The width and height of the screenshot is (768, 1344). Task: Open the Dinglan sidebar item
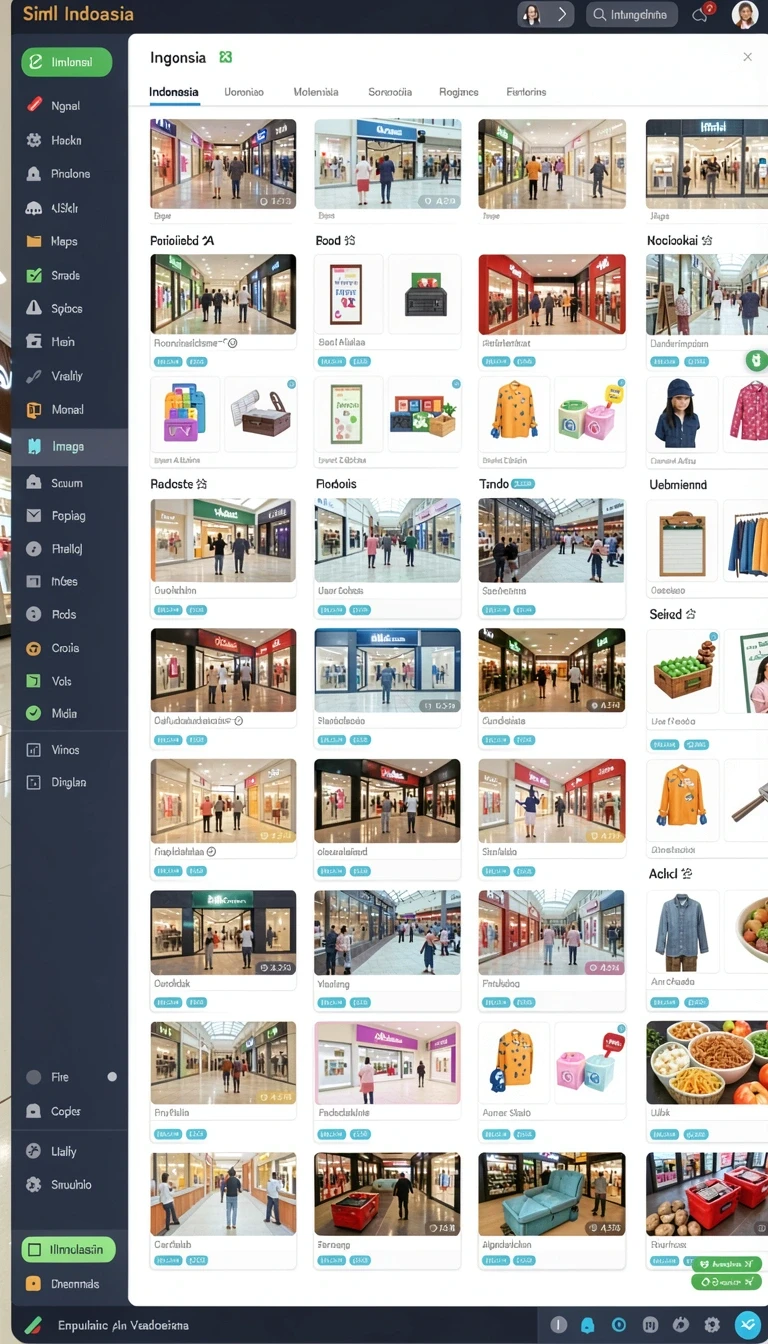pyautogui.click(x=68, y=783)
